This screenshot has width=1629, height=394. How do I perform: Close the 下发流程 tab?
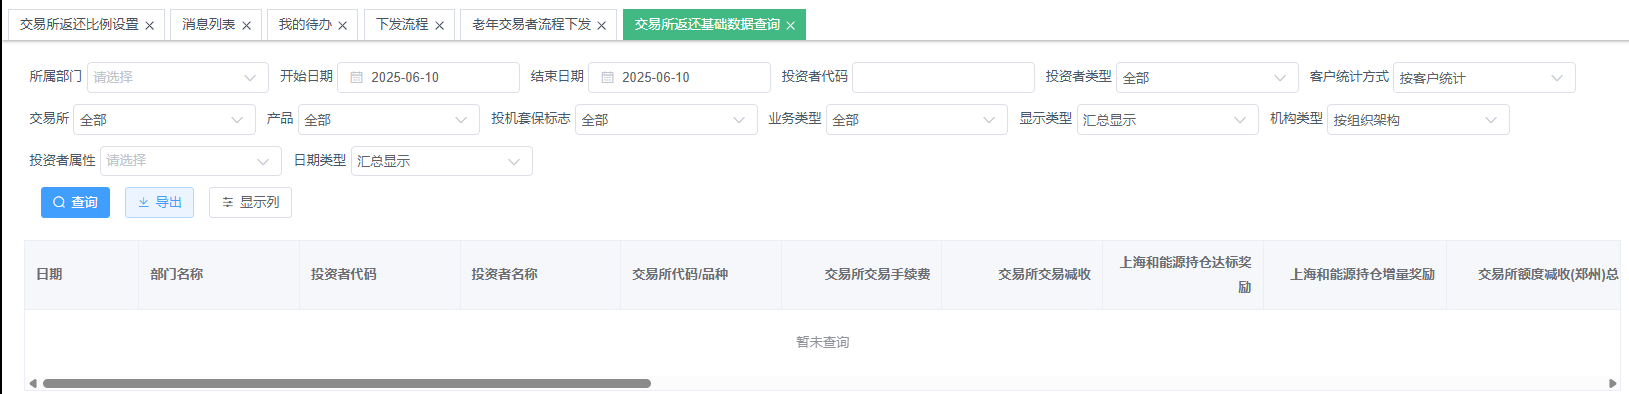(x=440, y=26)
